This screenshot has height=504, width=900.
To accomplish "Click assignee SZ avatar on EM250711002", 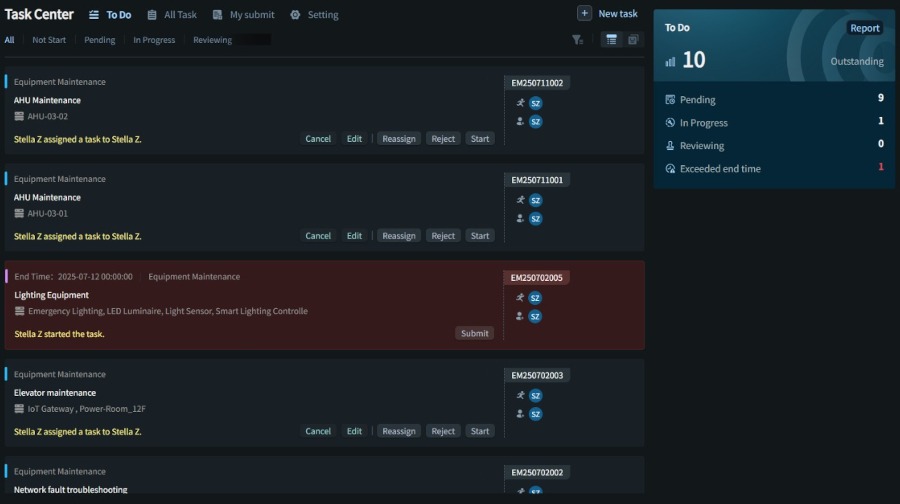I will point(536,122).
